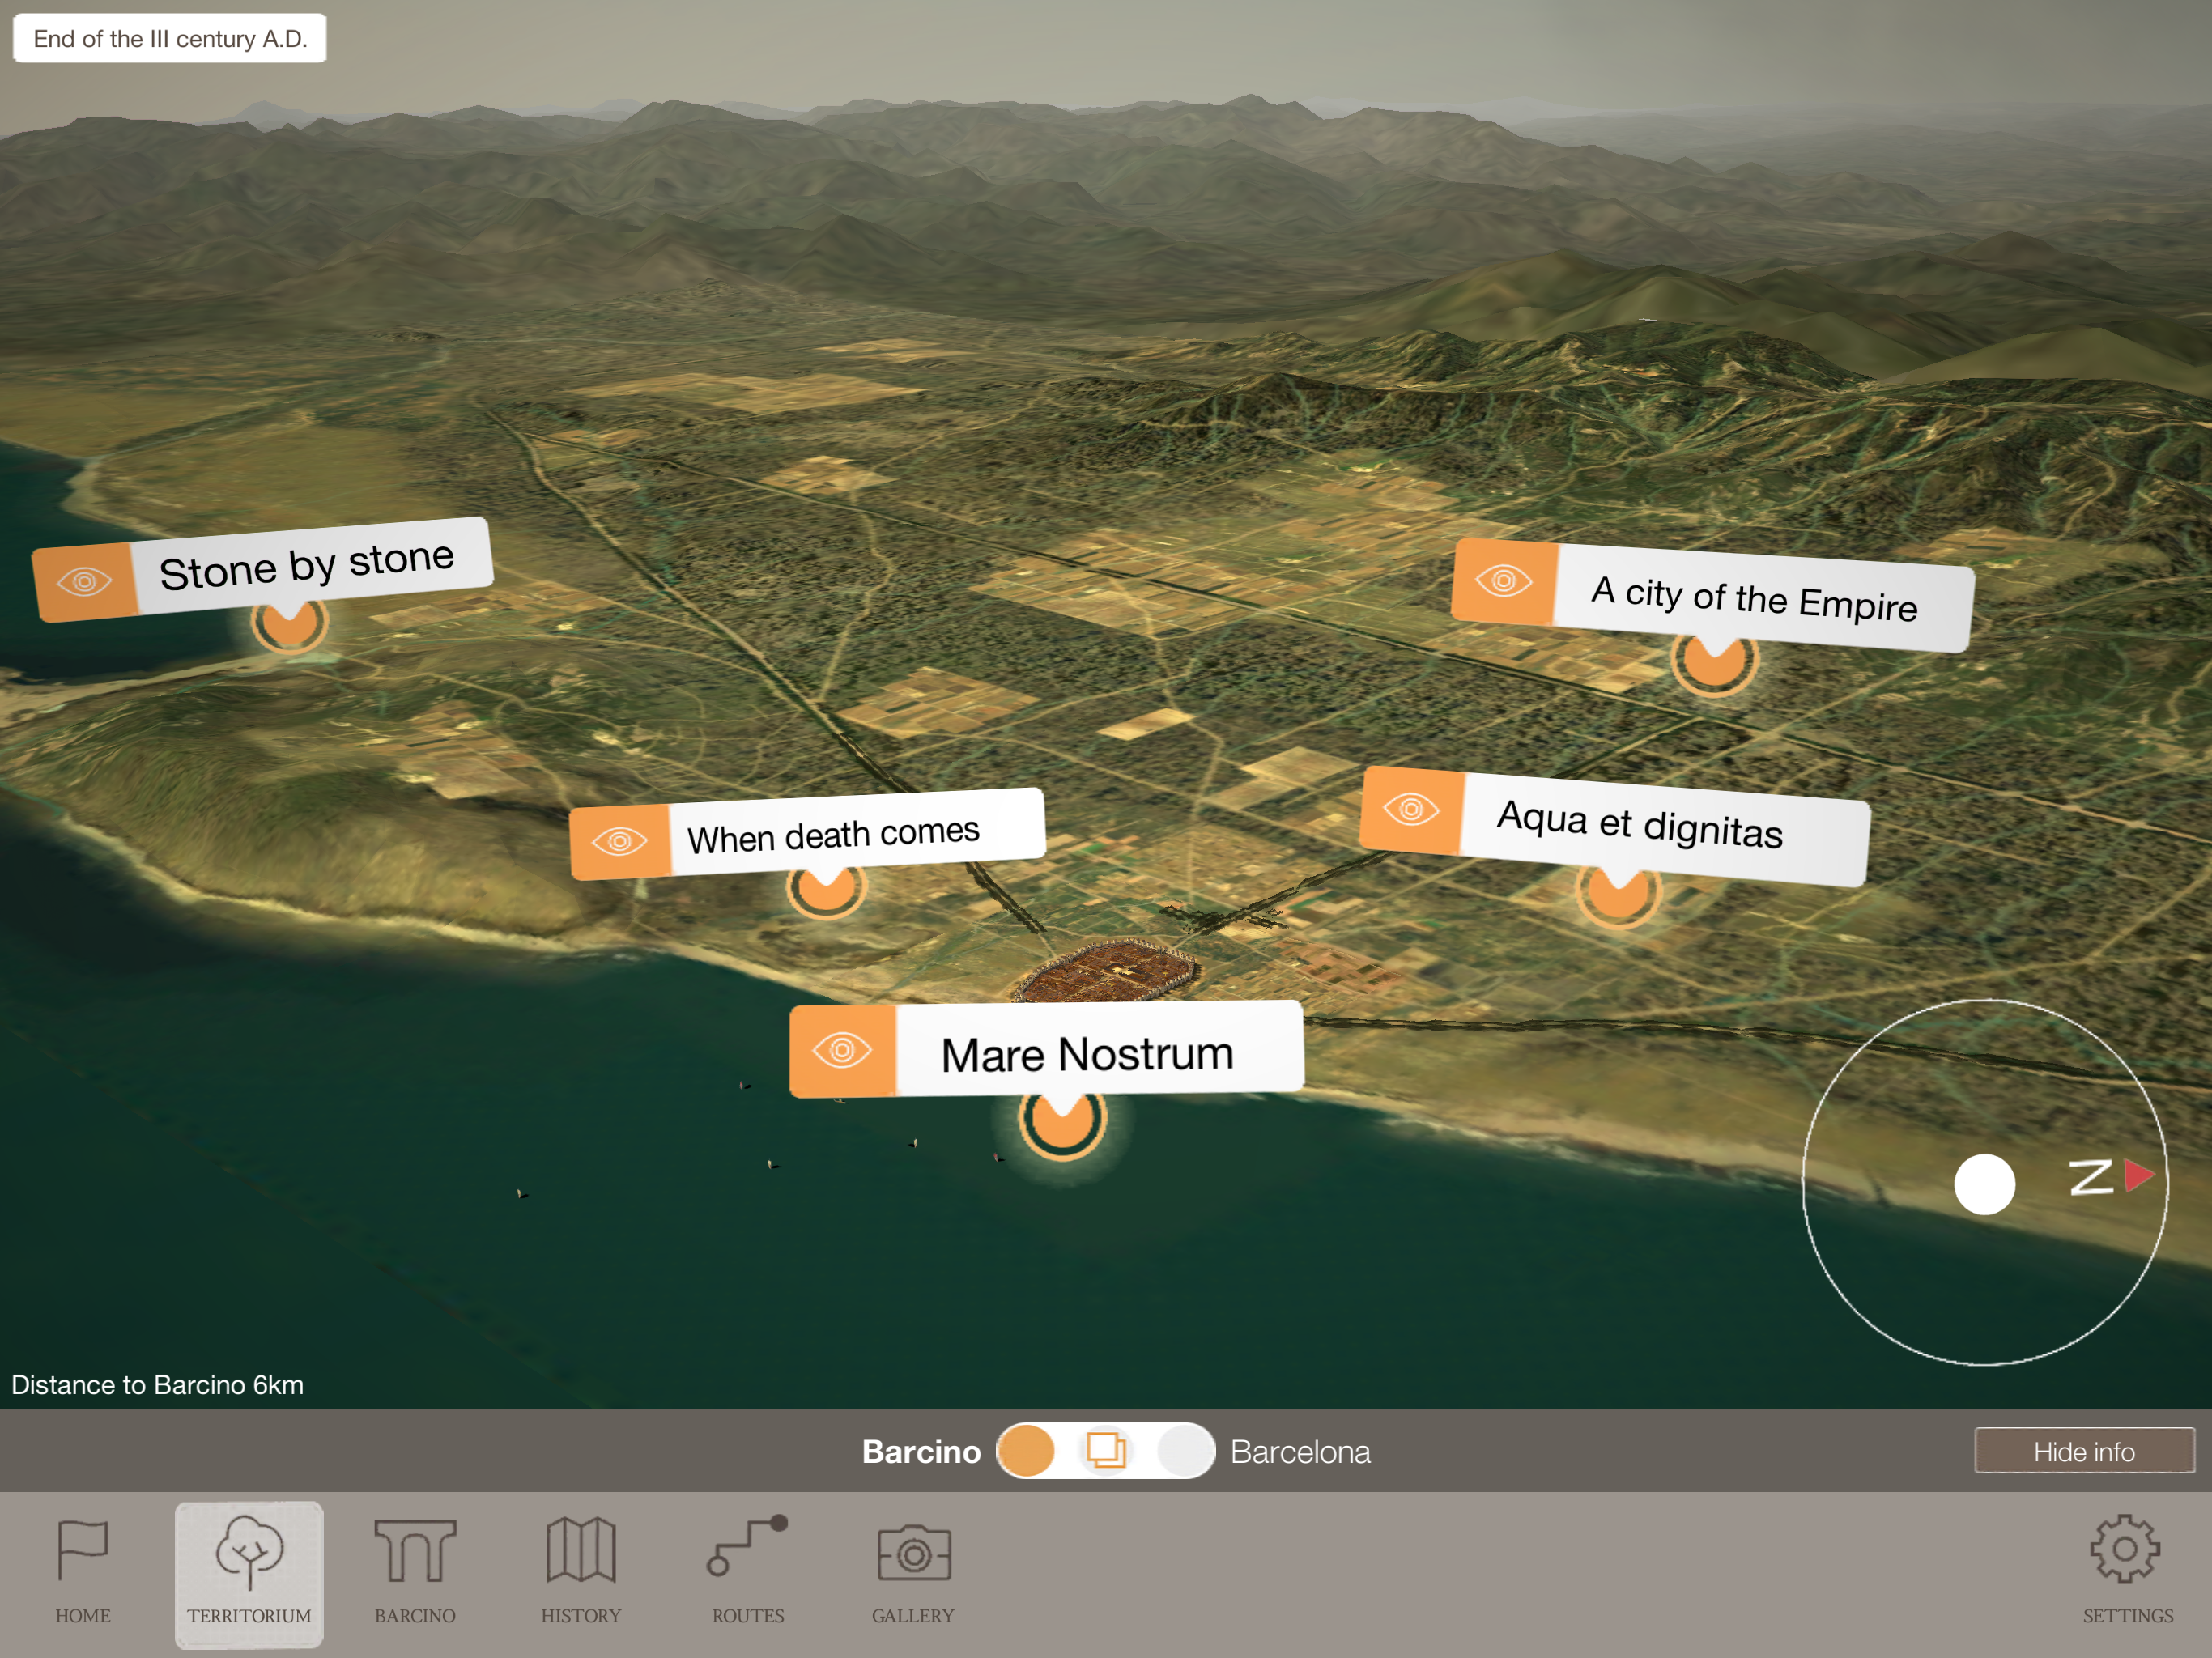Click eye icon on Aqua et dignitas
The width and height of the screenshot is (2212, 1658).
tap(1411, 809)
